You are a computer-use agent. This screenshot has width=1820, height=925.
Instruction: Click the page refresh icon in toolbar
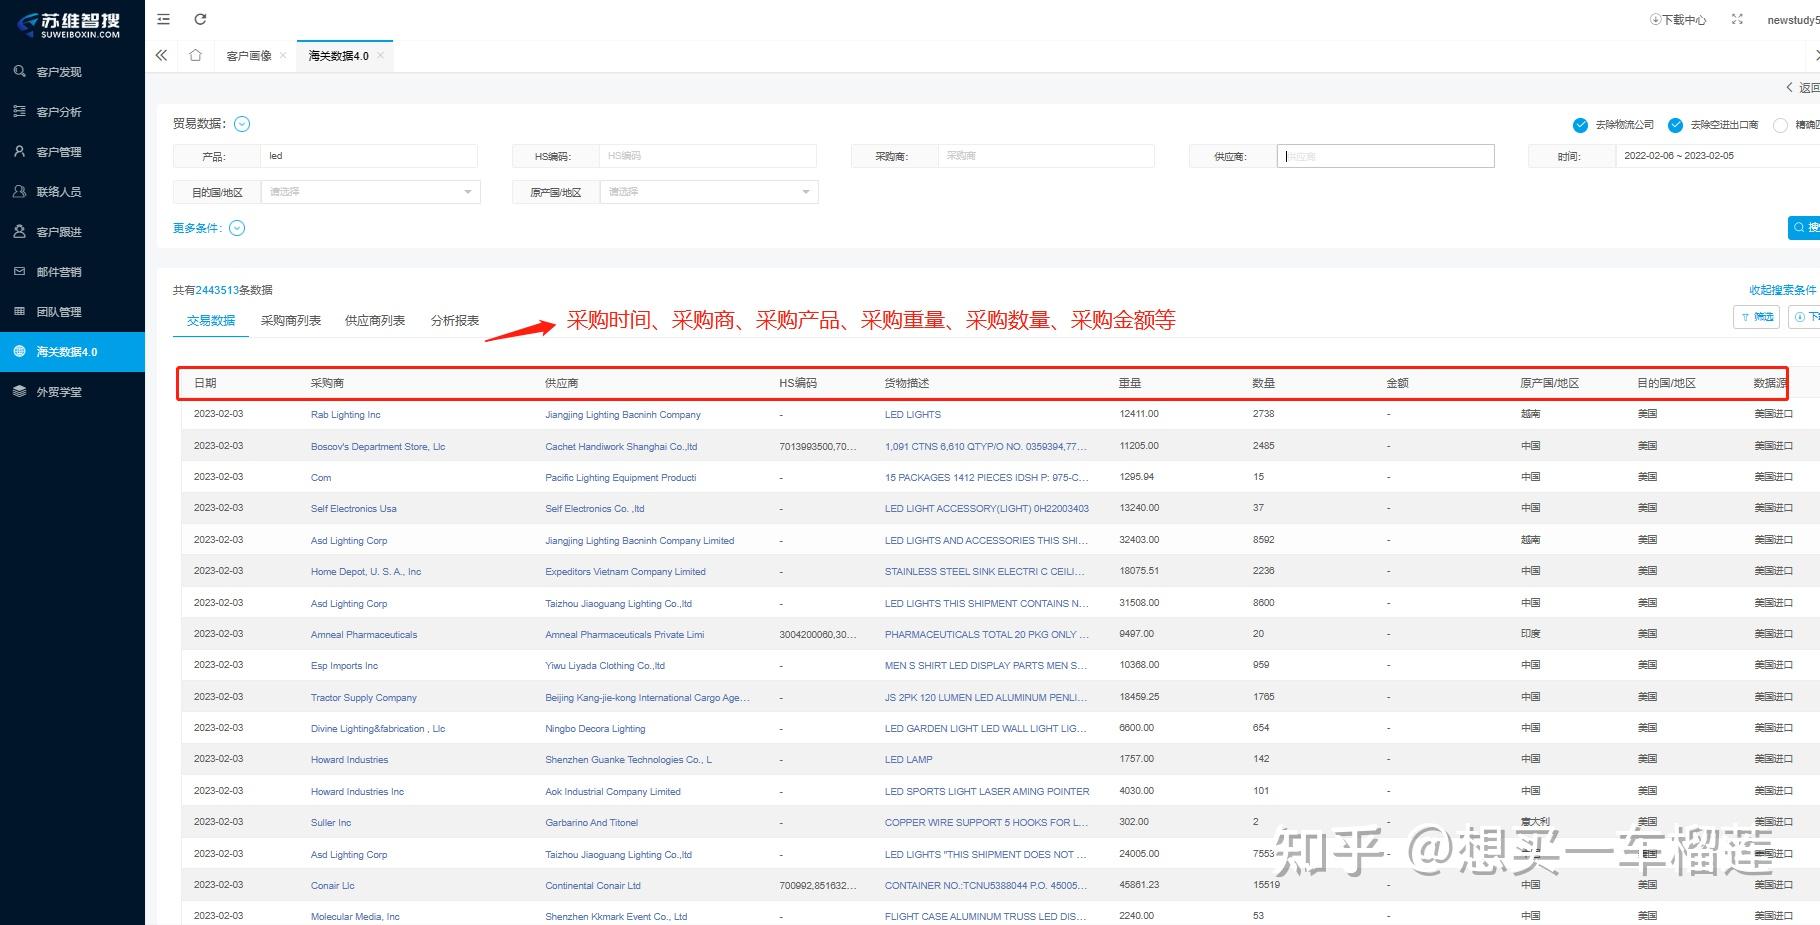[x=201, y=18]
